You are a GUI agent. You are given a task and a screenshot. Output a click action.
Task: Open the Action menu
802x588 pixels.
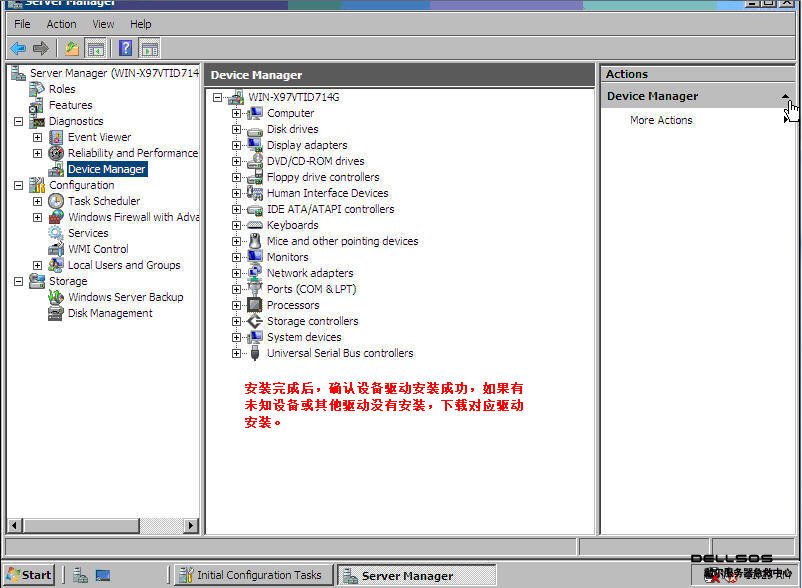pos(61,24)
